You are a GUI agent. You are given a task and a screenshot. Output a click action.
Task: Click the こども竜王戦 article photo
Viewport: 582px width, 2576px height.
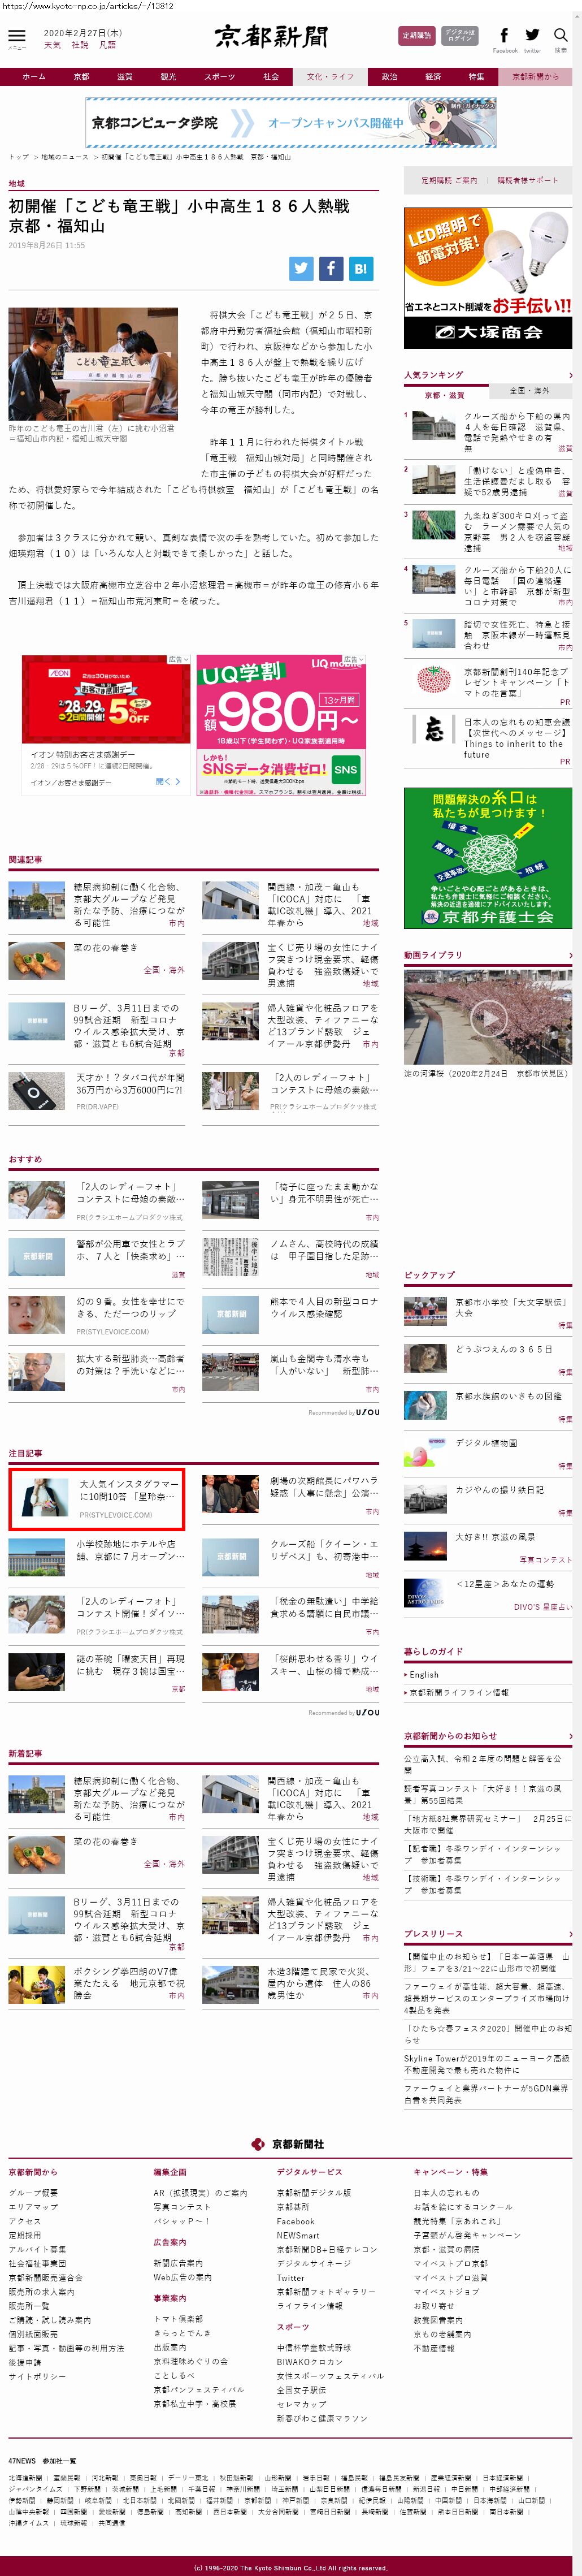click(93, 363)
